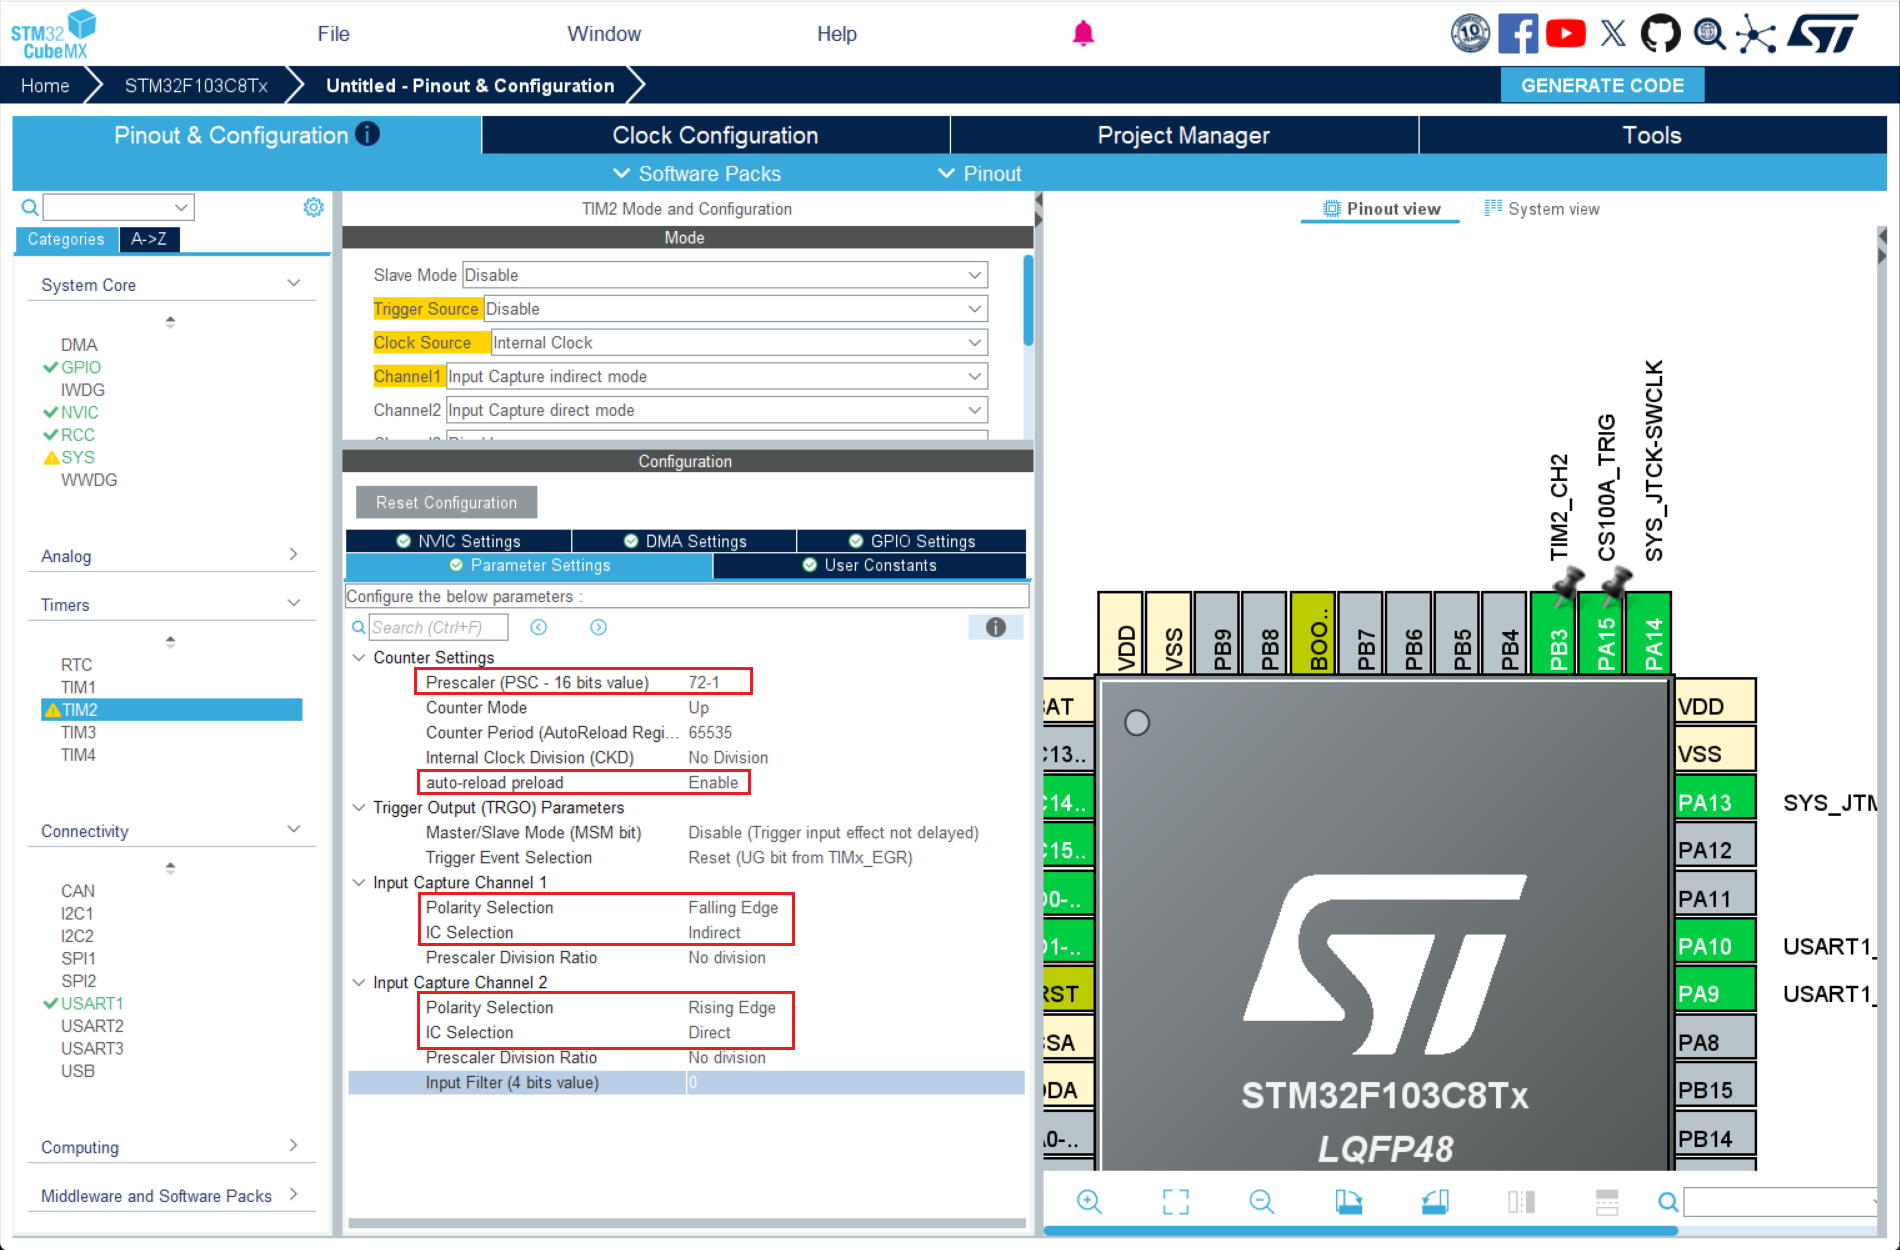Switch to the Project Manager tab

tap(1183, 135)
